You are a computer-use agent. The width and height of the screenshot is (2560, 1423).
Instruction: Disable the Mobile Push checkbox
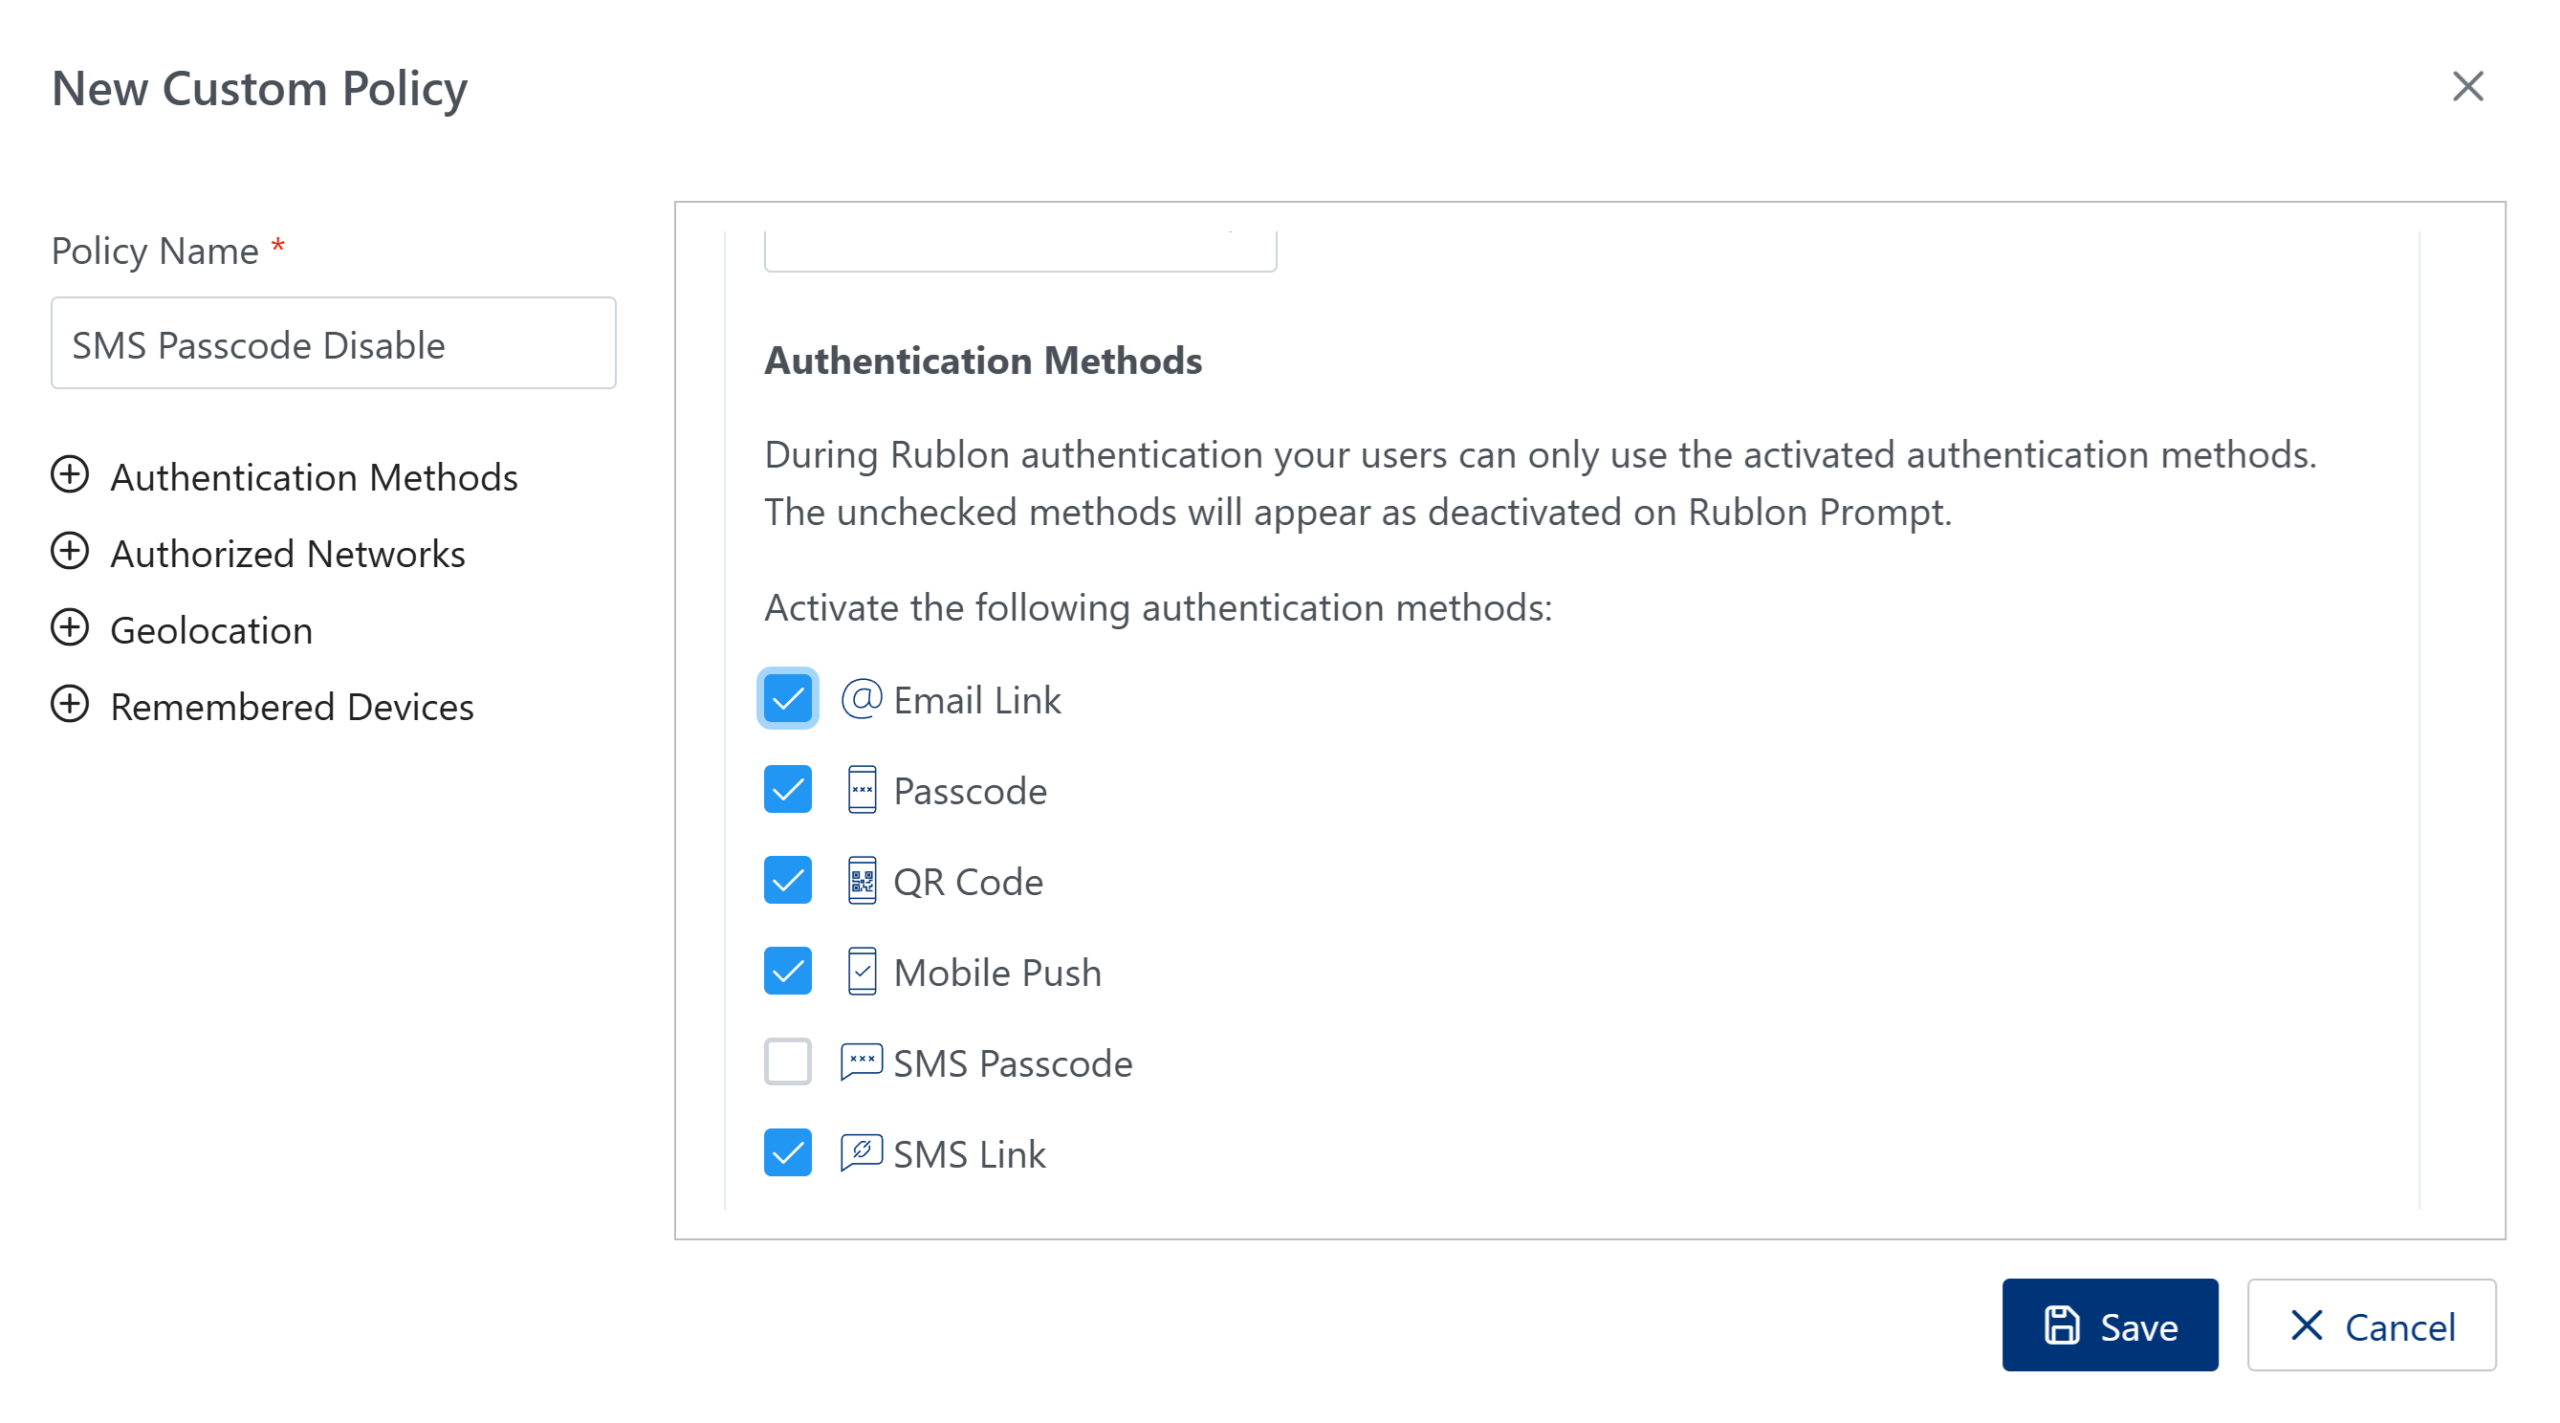tap(787, 972)
